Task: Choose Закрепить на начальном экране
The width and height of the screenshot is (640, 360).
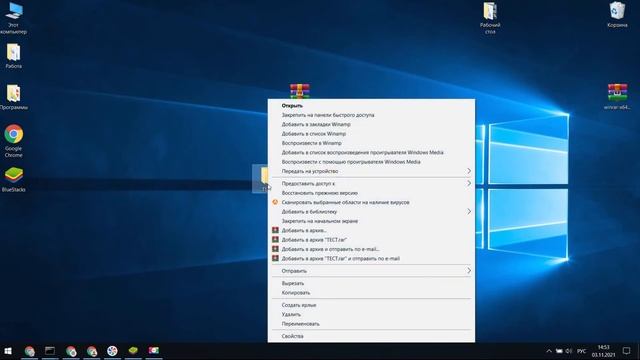Action: pos(371,221)
